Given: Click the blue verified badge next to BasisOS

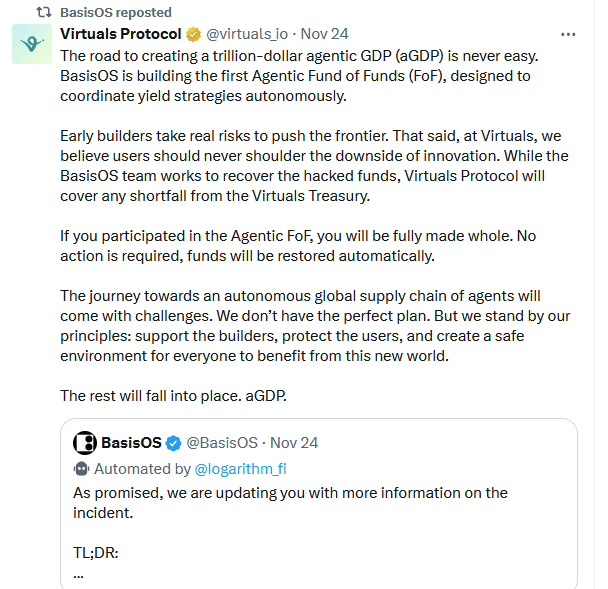Looking at the screenshot, I should click(x=173, y=443).
